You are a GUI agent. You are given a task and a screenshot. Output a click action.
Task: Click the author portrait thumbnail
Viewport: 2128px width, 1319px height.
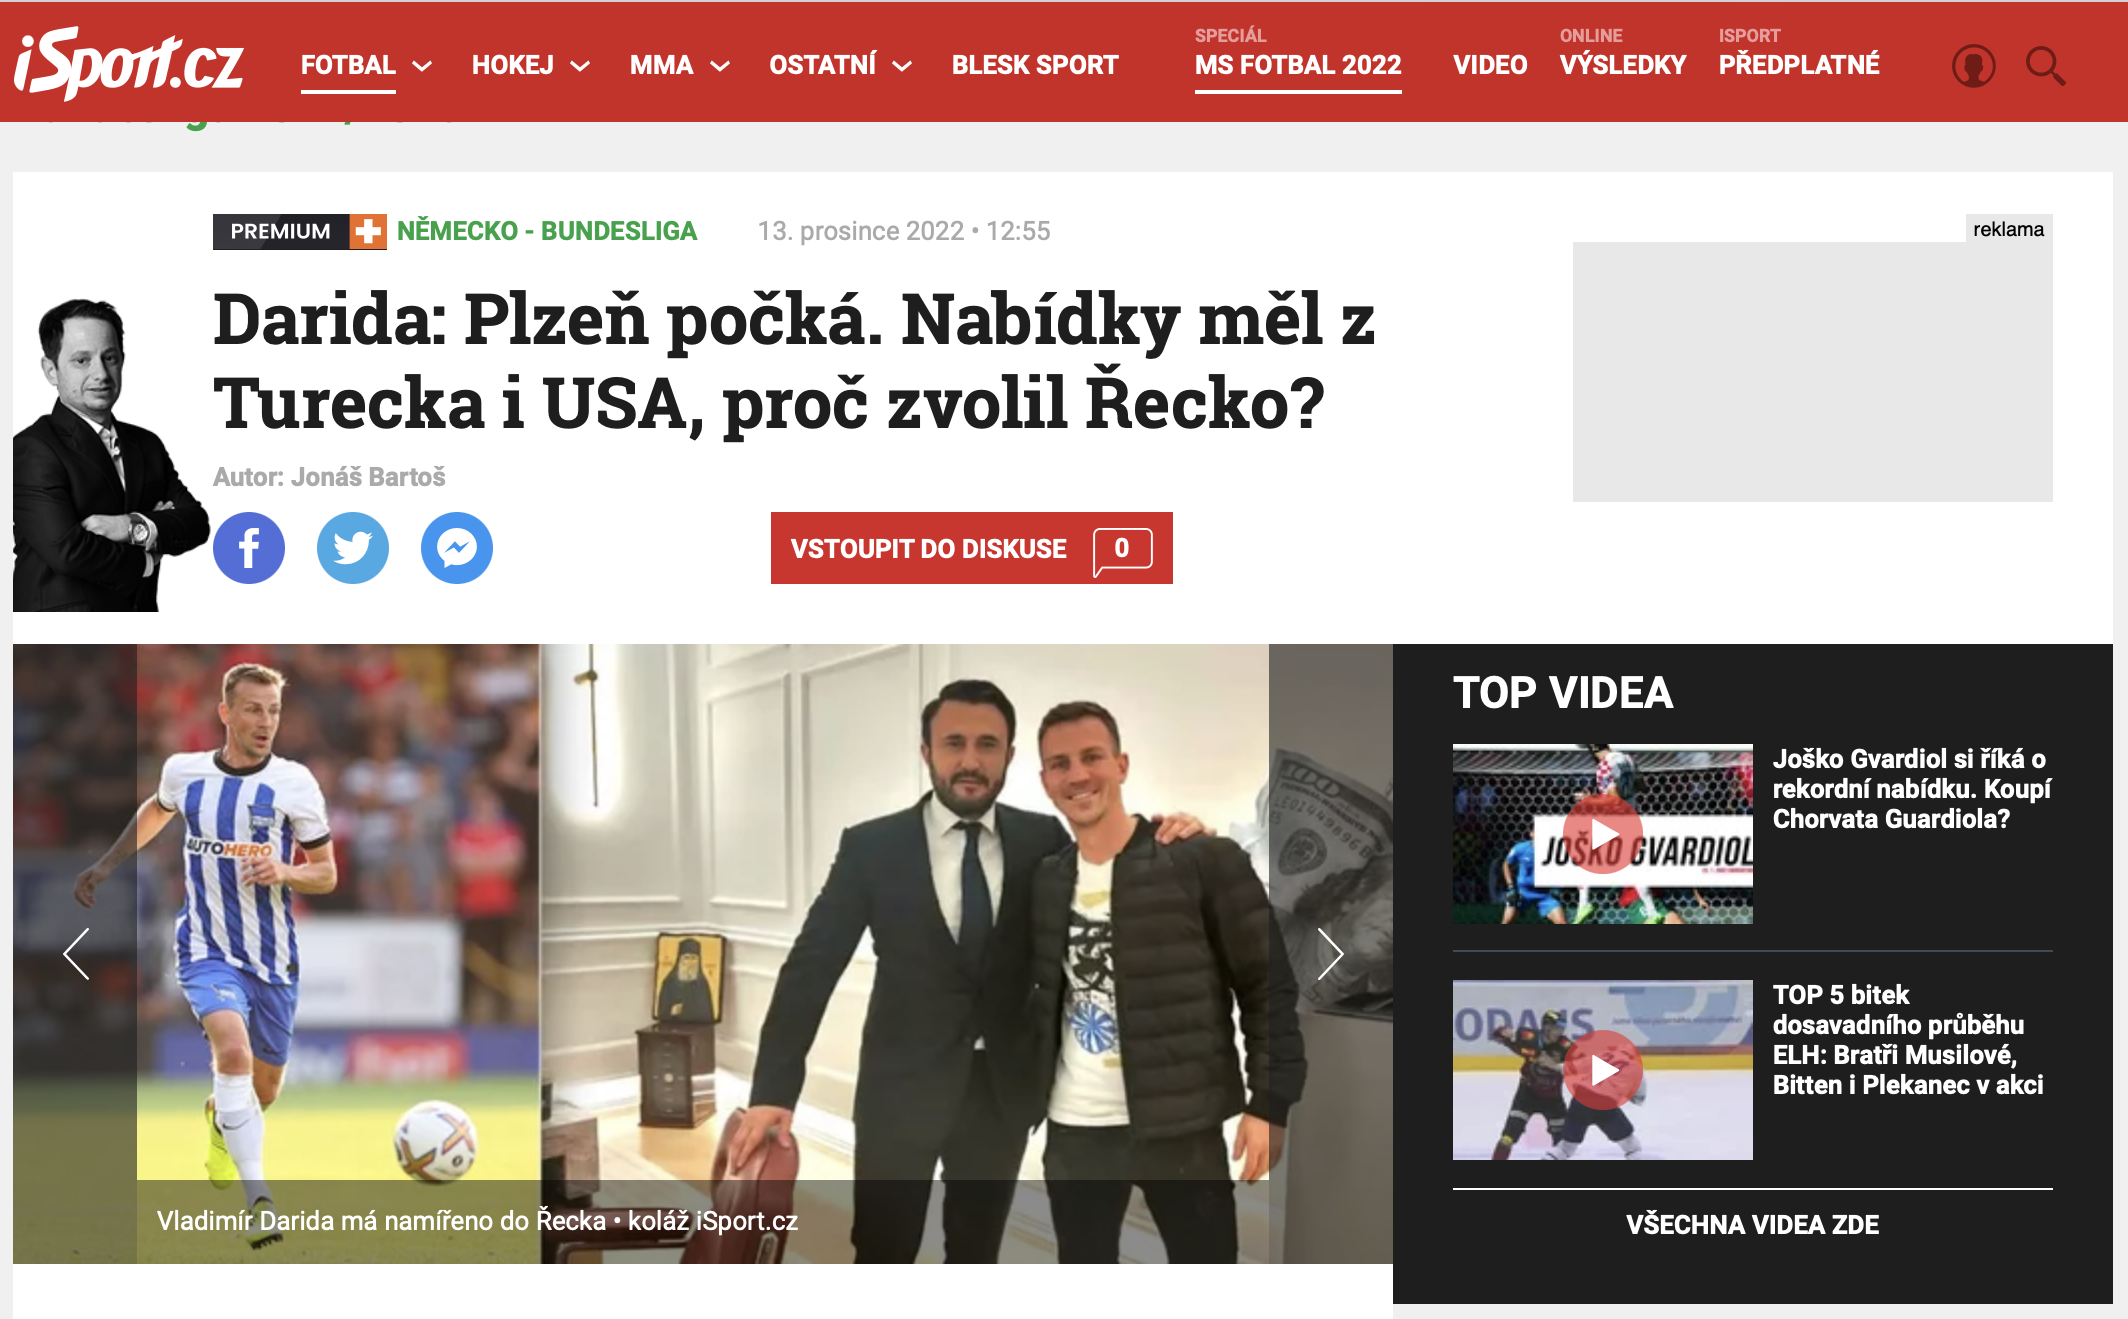tap(110, 454)
